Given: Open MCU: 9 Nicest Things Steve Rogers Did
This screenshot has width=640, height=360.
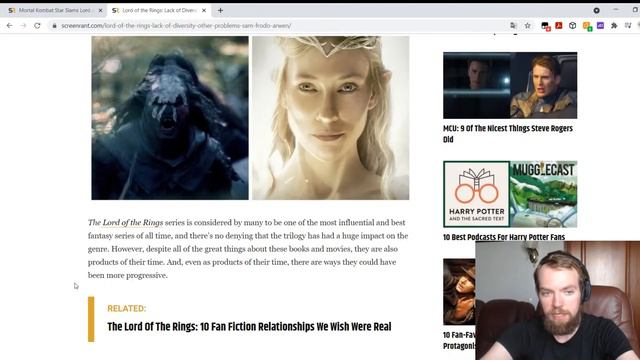Looking at the screenshot, I should coord(508,134).
